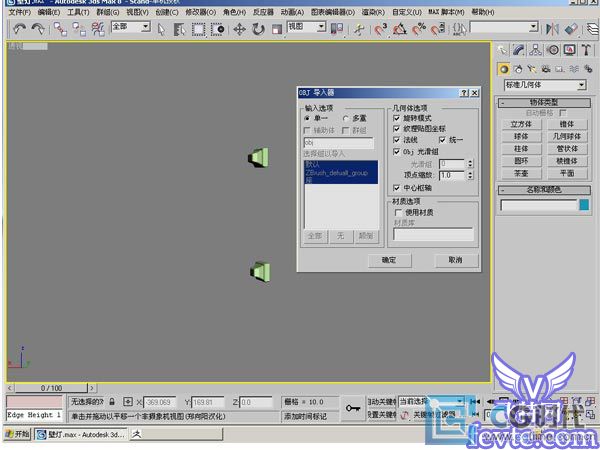The height and width of the screenshot is (450, 600).
Task: Click the Select and Manipulate icon
Action: tap(359, 29)
